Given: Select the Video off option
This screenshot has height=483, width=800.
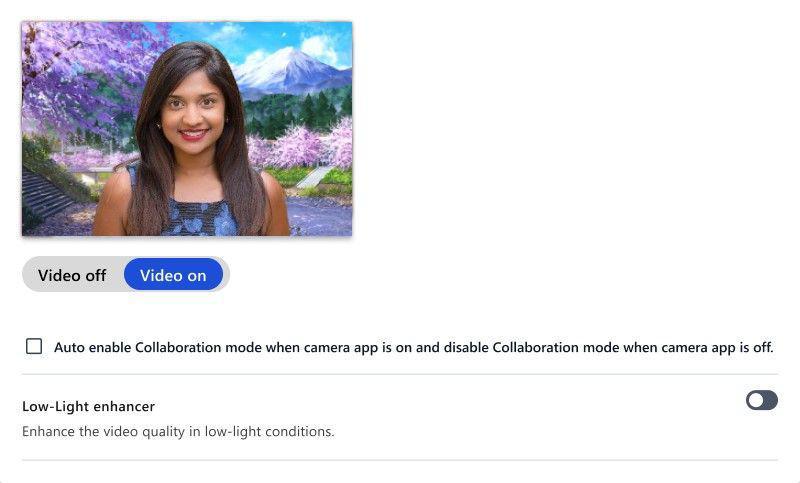Looking at the screenshot, I should point(72,275).
